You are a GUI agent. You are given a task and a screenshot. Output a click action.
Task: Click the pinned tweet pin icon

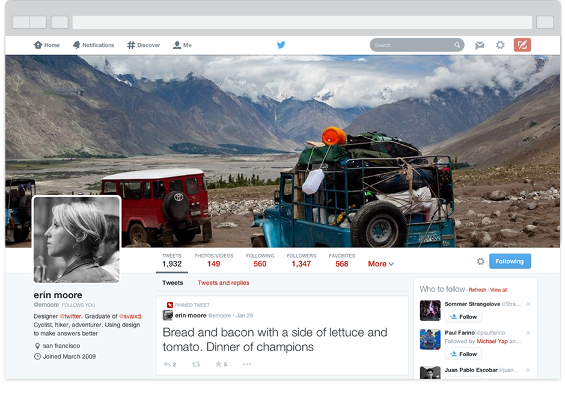pos(170,305)
